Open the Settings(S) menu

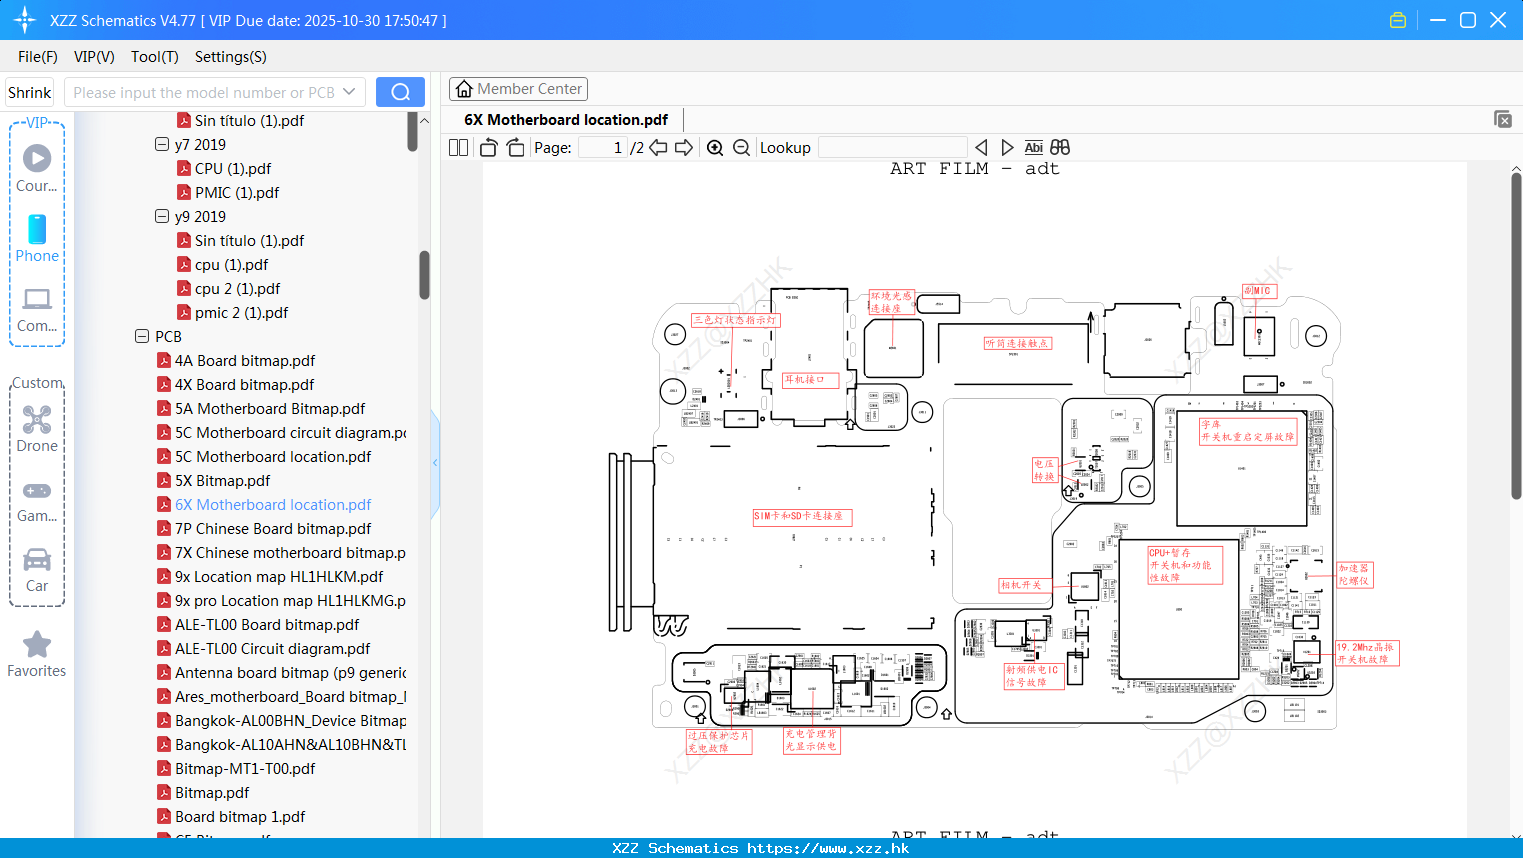point(231,57)
